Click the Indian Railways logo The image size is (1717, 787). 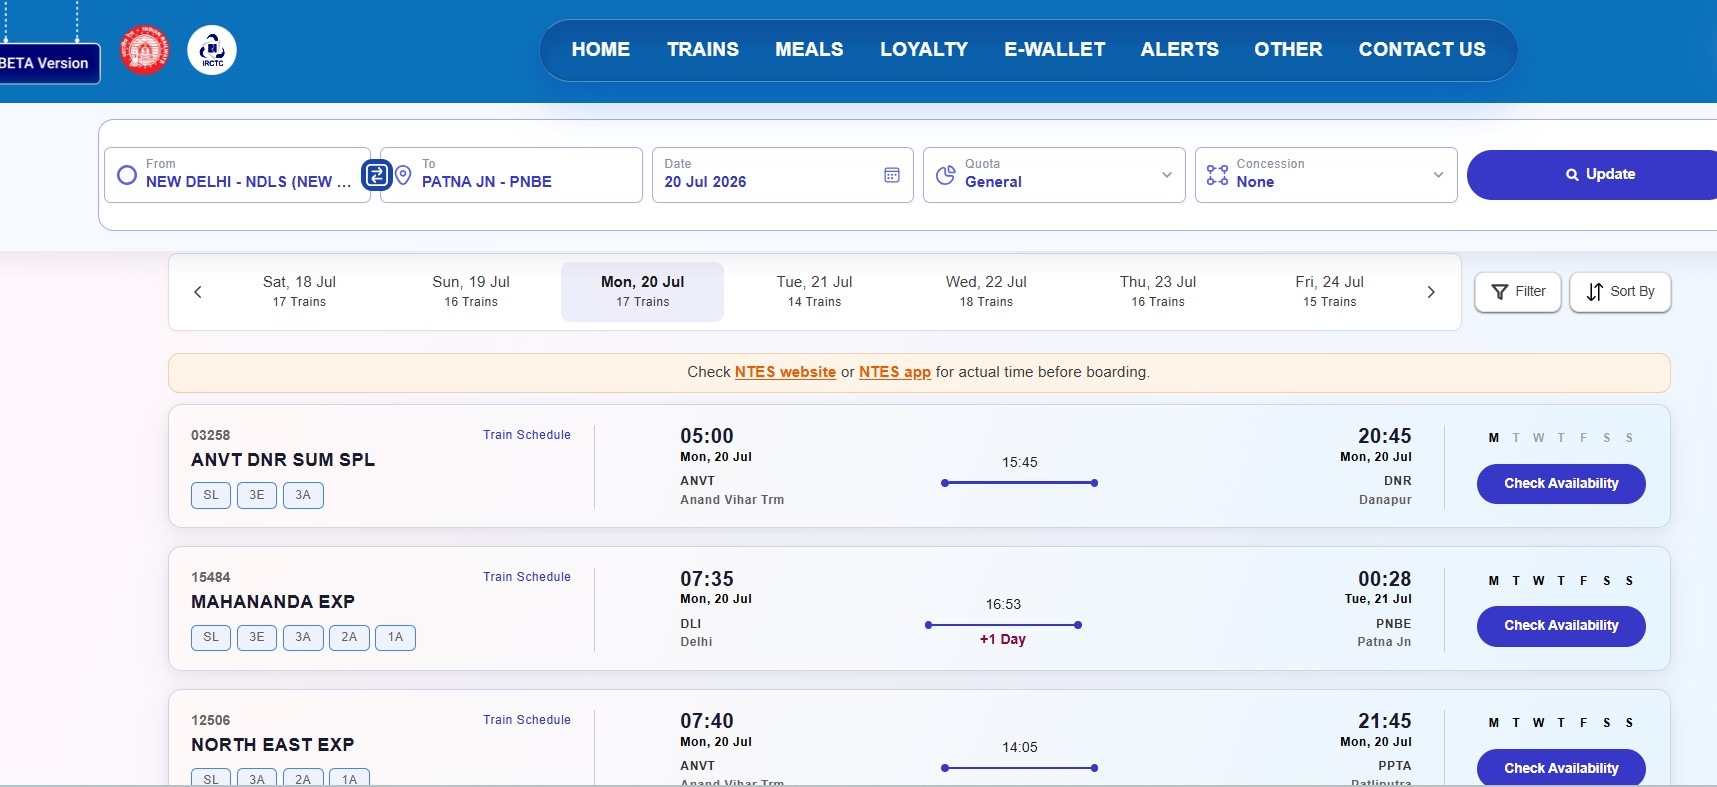point(145,50)
